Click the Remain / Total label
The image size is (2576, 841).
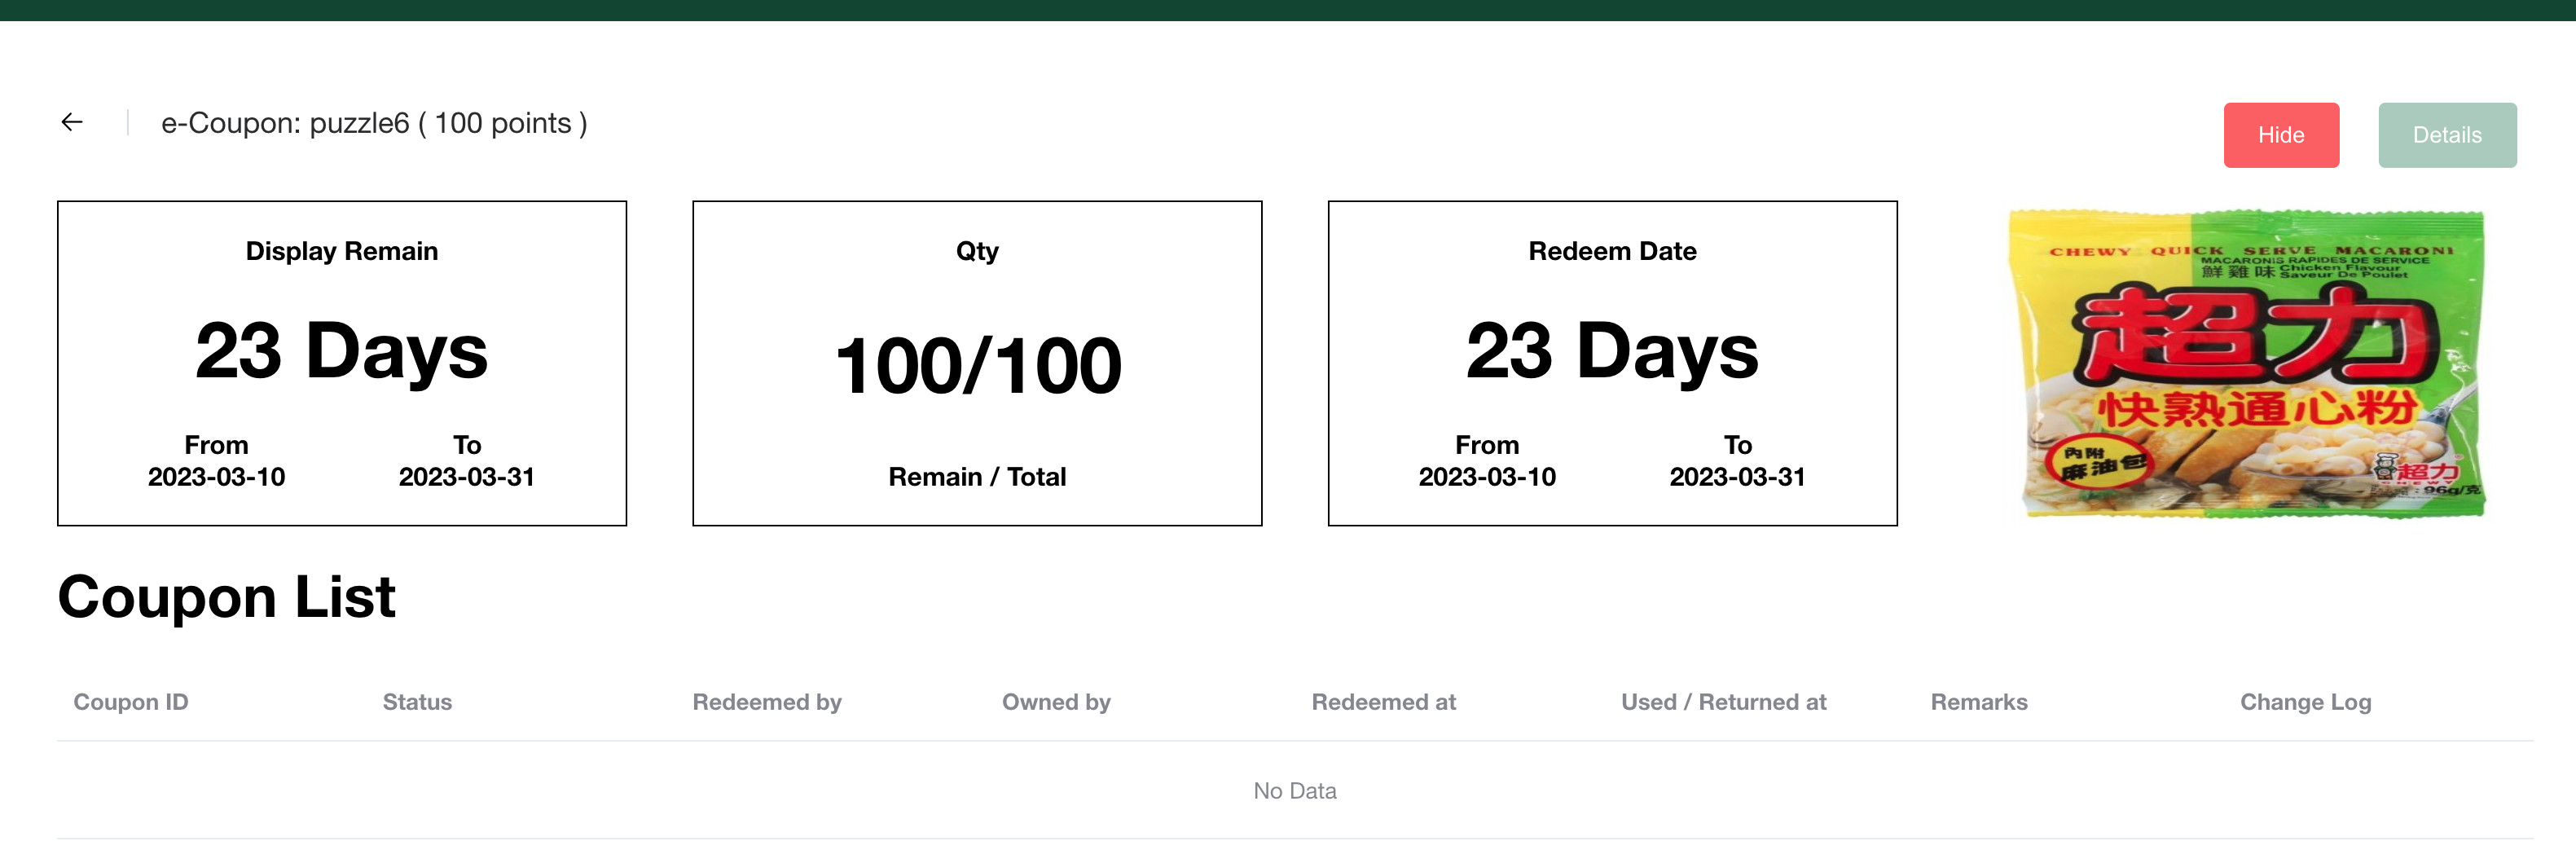(x=977, y=477)
